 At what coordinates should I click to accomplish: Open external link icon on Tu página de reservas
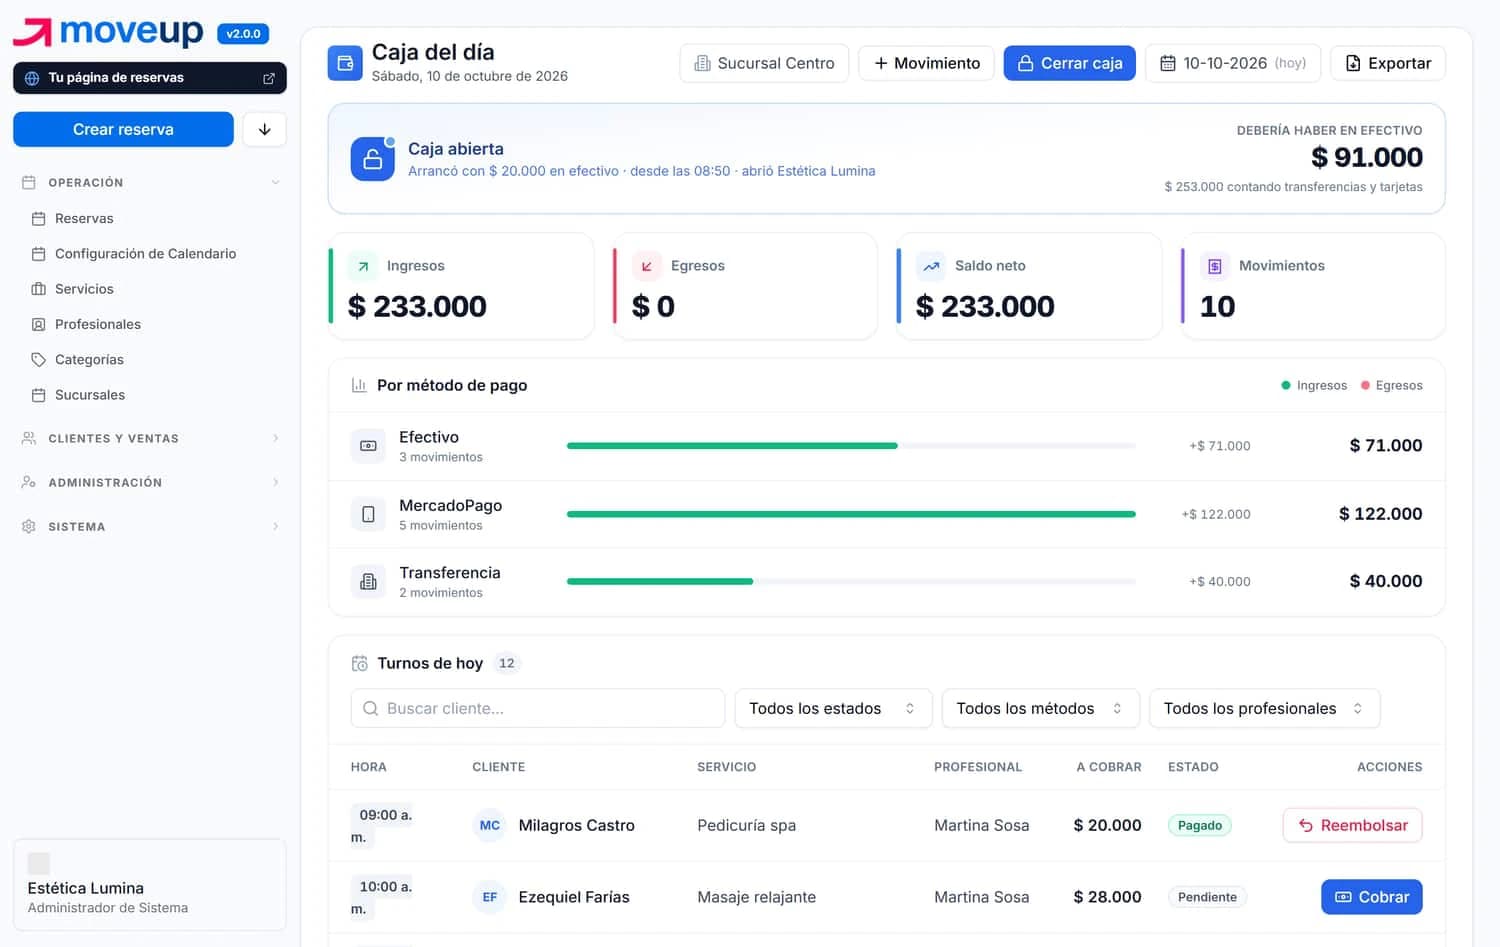pos(269,78)
